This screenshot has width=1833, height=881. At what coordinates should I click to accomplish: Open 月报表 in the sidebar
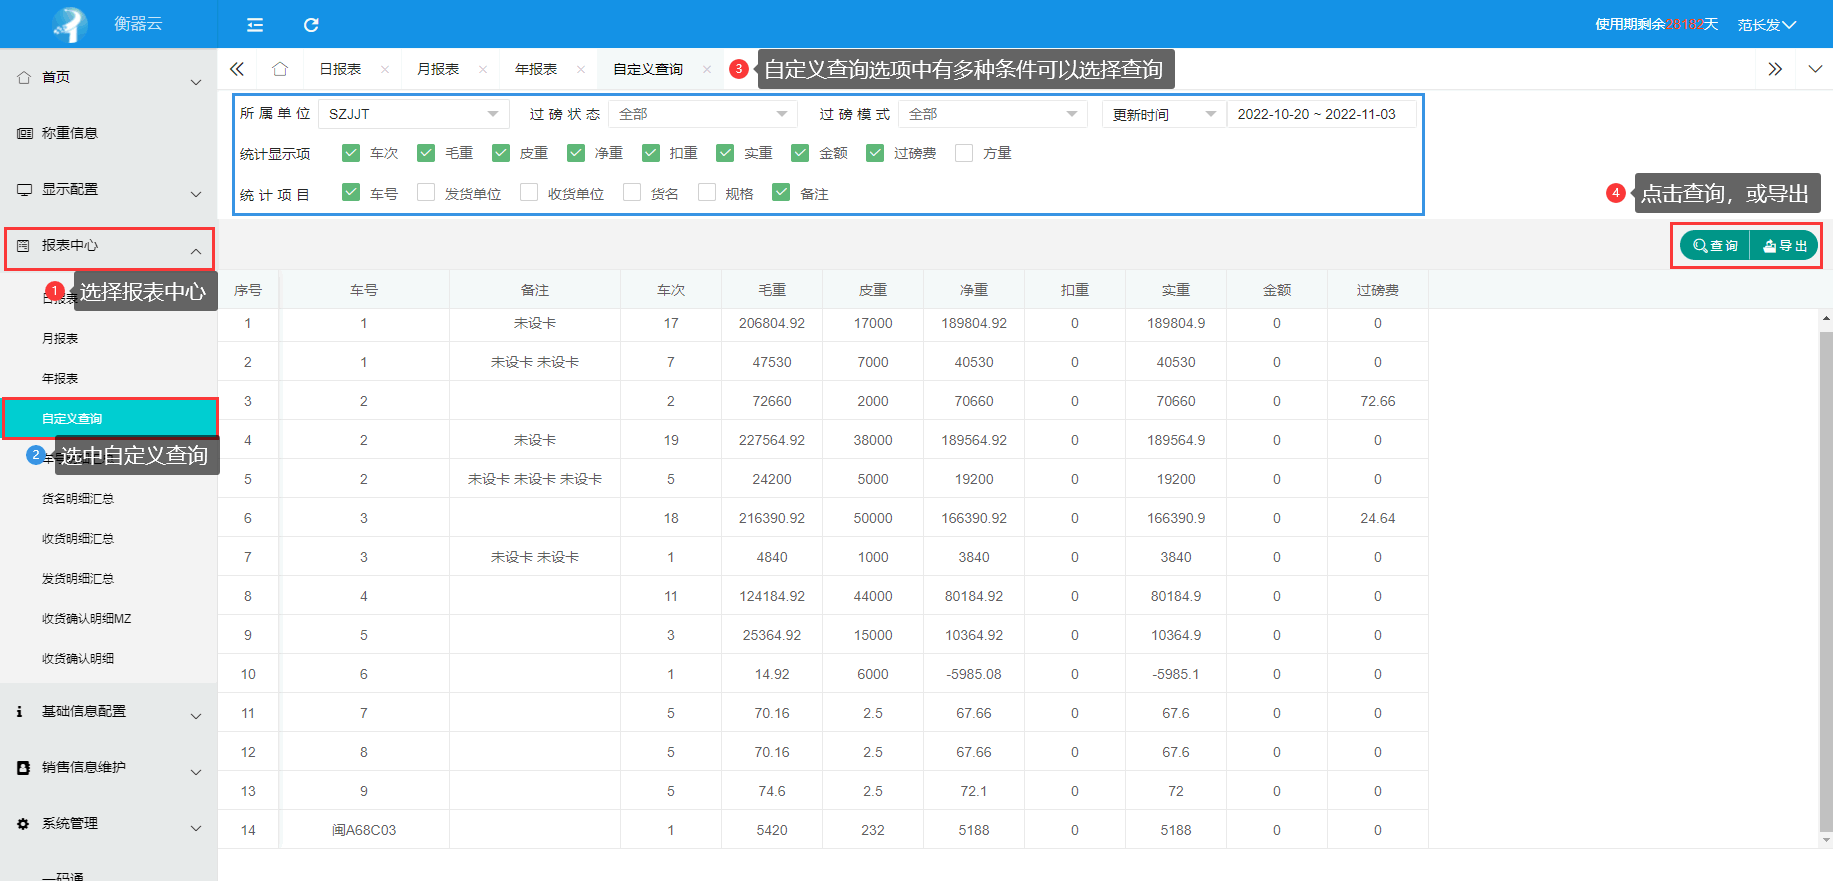[60, 339]
